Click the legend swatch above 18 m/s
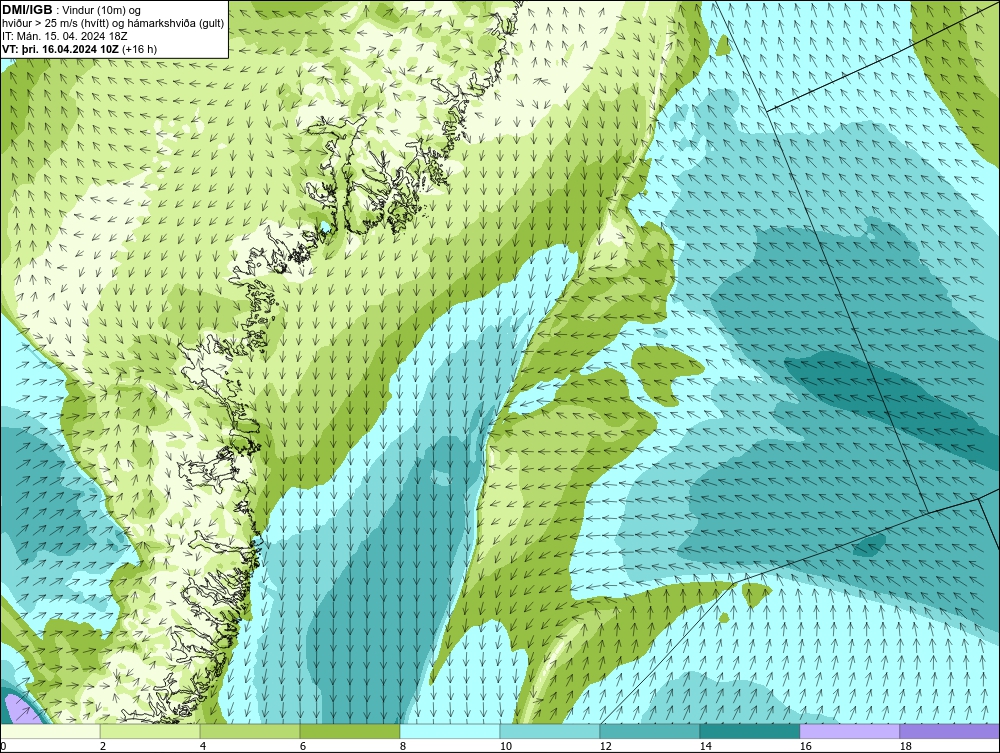Viewport: 1000px width, 753px height. pyautogui.click(x=949, y=731)
